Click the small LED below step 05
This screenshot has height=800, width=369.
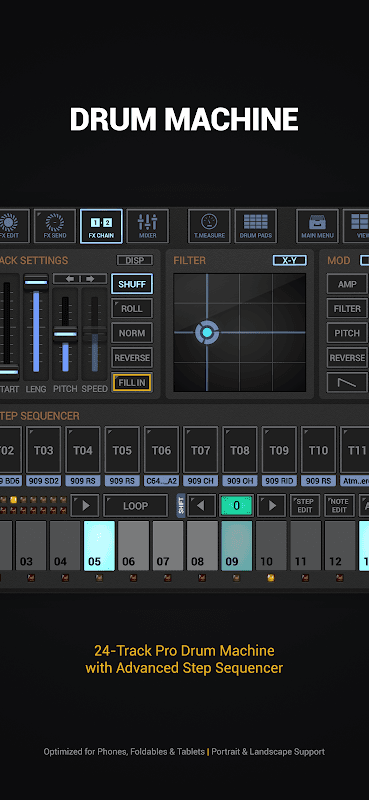pyautogui.click(x=99, y=578)
